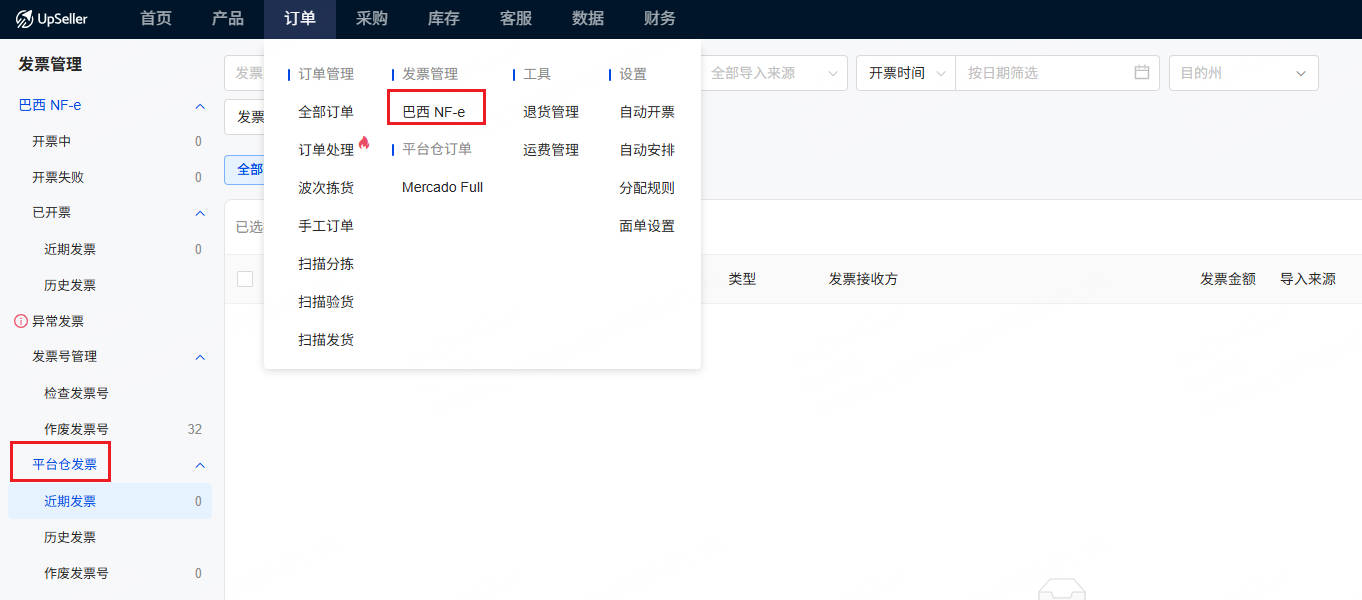Screen dimensions: 1362x600
Task: Click the flame icon beside 订单处理
Action: click(364, 143)
